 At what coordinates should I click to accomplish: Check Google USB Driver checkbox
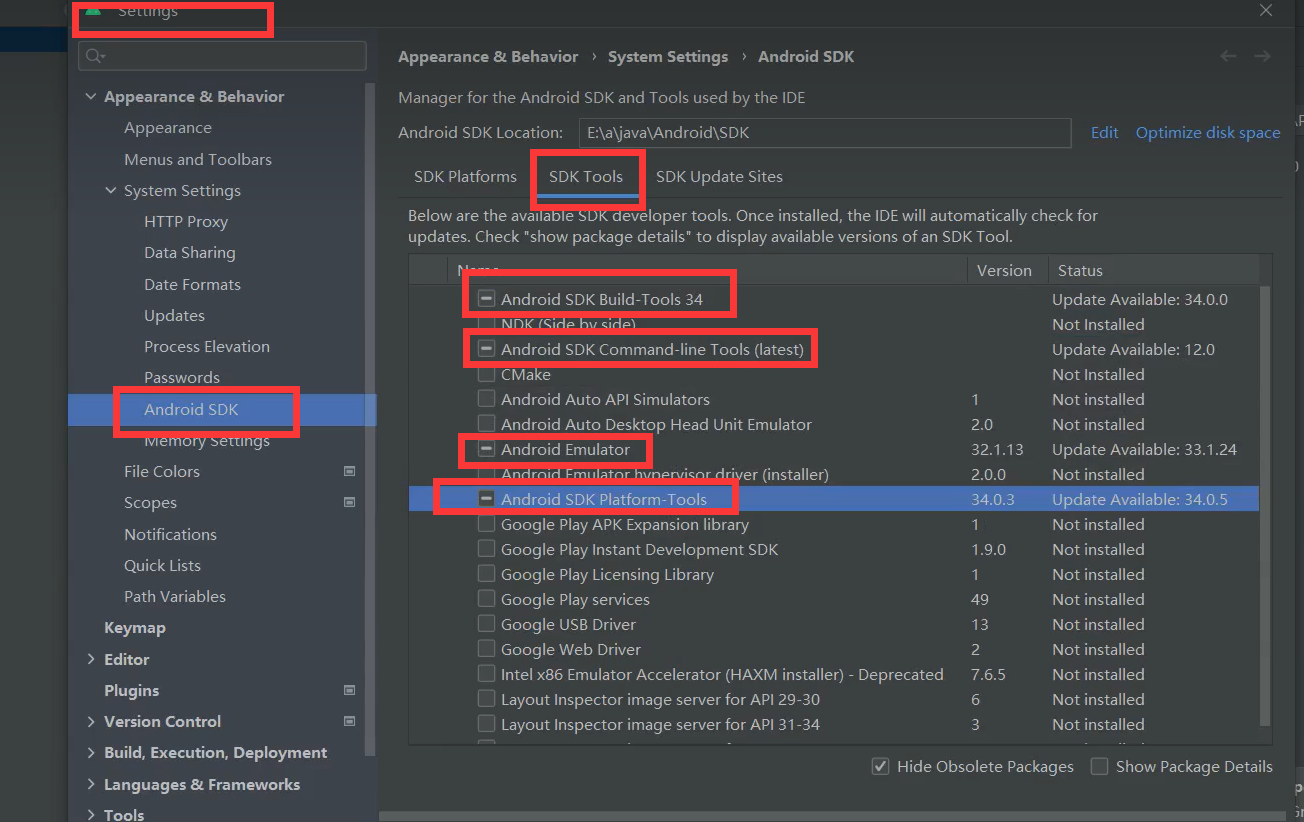pos(486,624)
